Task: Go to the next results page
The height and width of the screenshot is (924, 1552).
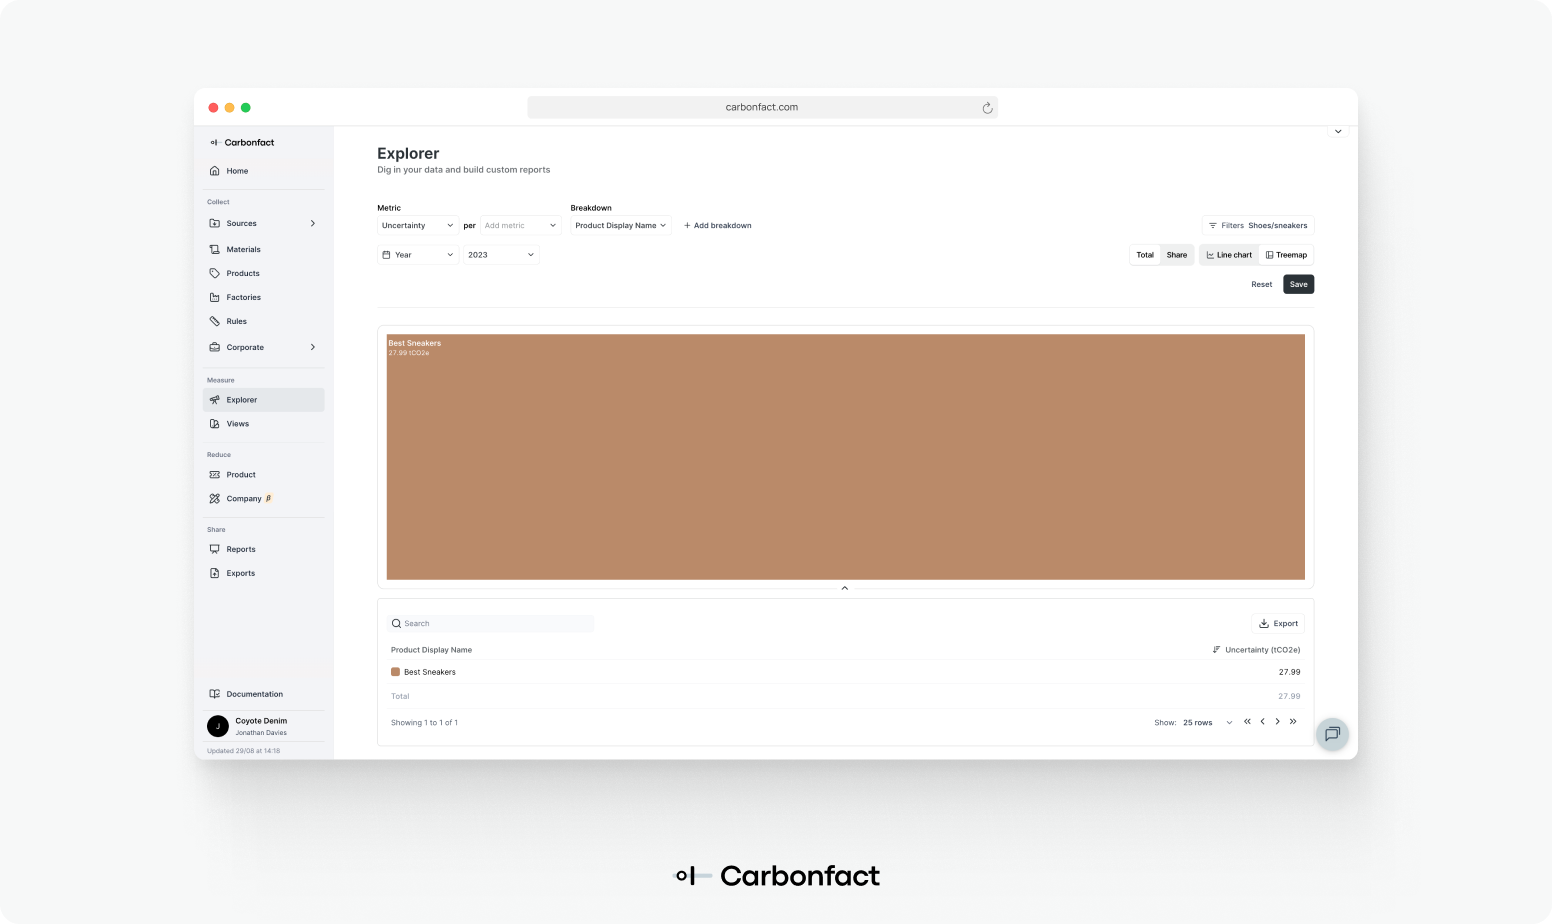Action: (x=1277, y=722)
